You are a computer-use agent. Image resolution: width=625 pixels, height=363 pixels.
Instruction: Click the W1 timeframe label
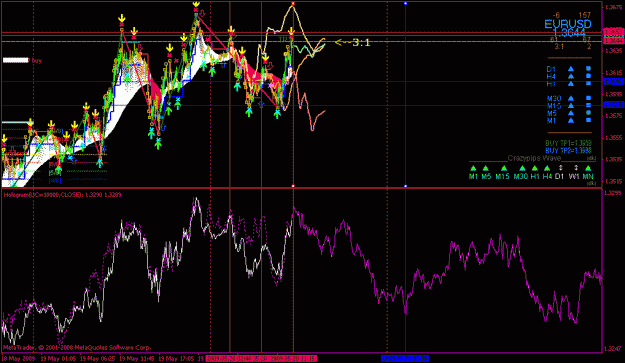[x=574, y=177]
